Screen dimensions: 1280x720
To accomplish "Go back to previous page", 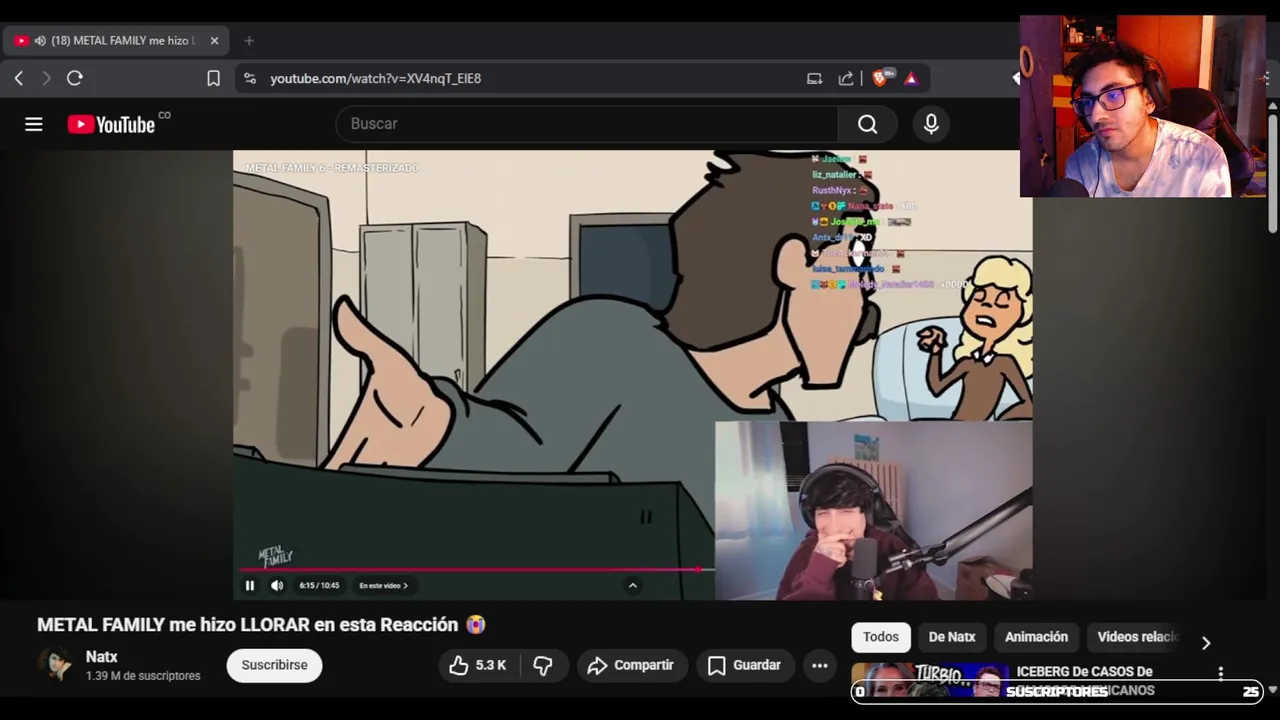I will 19,78.
